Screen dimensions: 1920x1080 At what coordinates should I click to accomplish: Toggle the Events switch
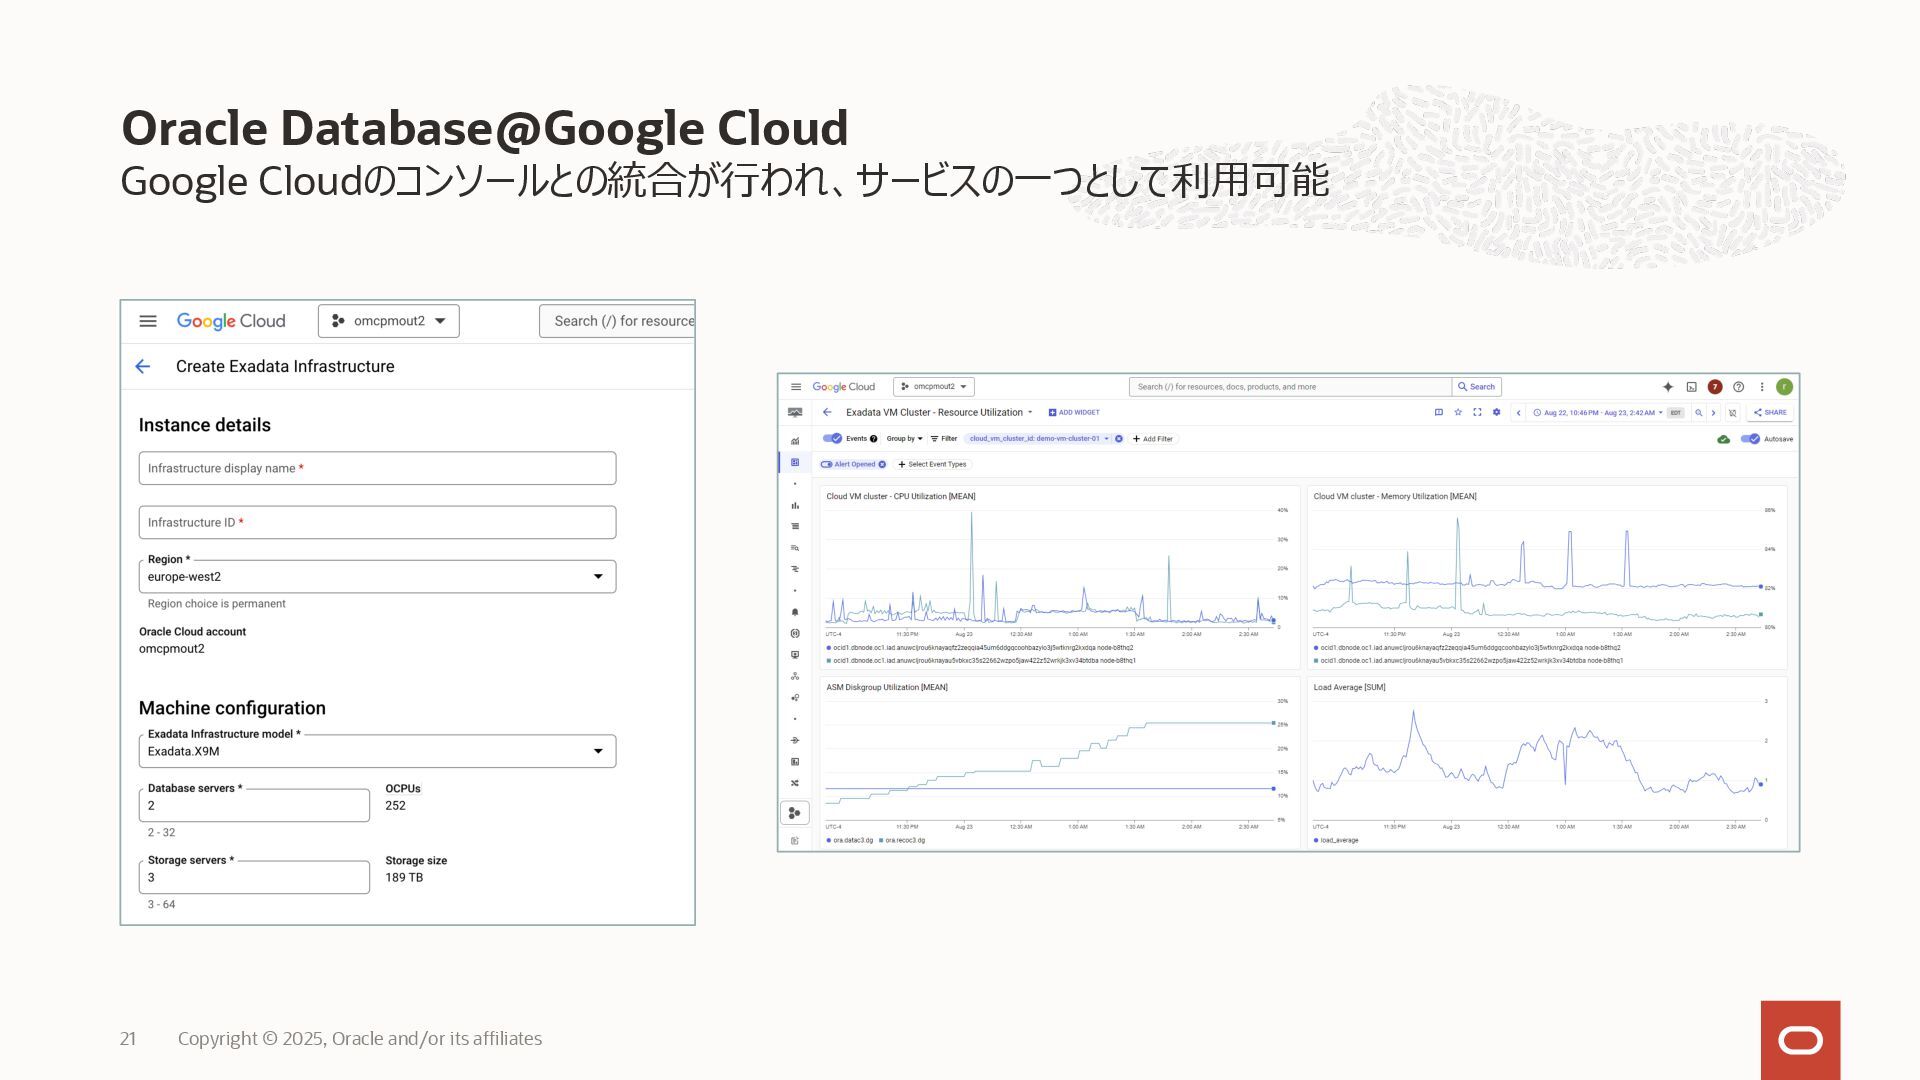pos(832,438)
